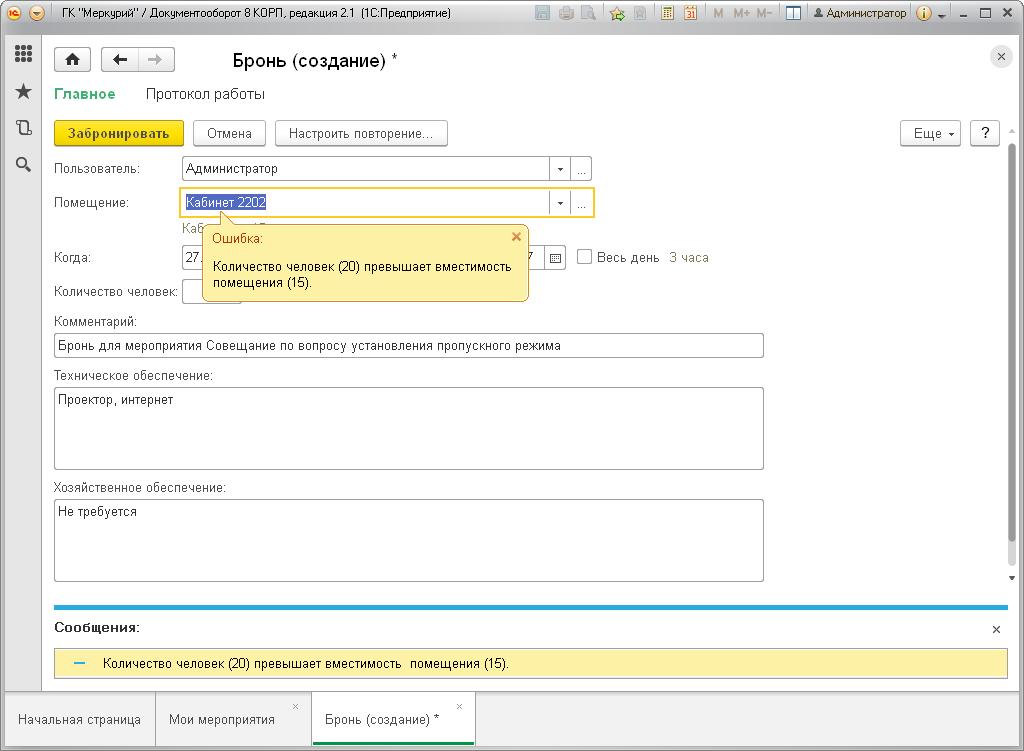Navigate forward with right arrow button

pyautogui.click(x=155, y=60)
